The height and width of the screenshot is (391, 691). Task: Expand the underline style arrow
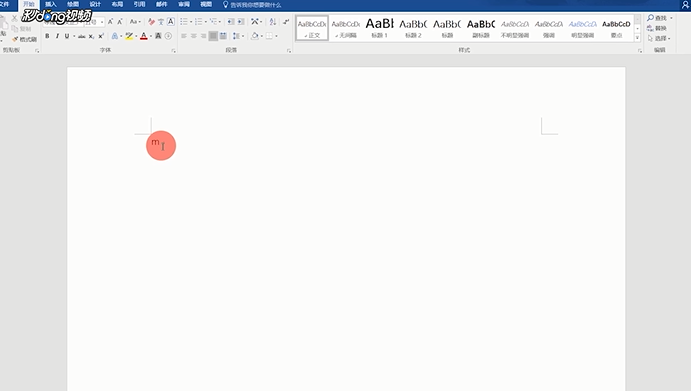[74, 36]
